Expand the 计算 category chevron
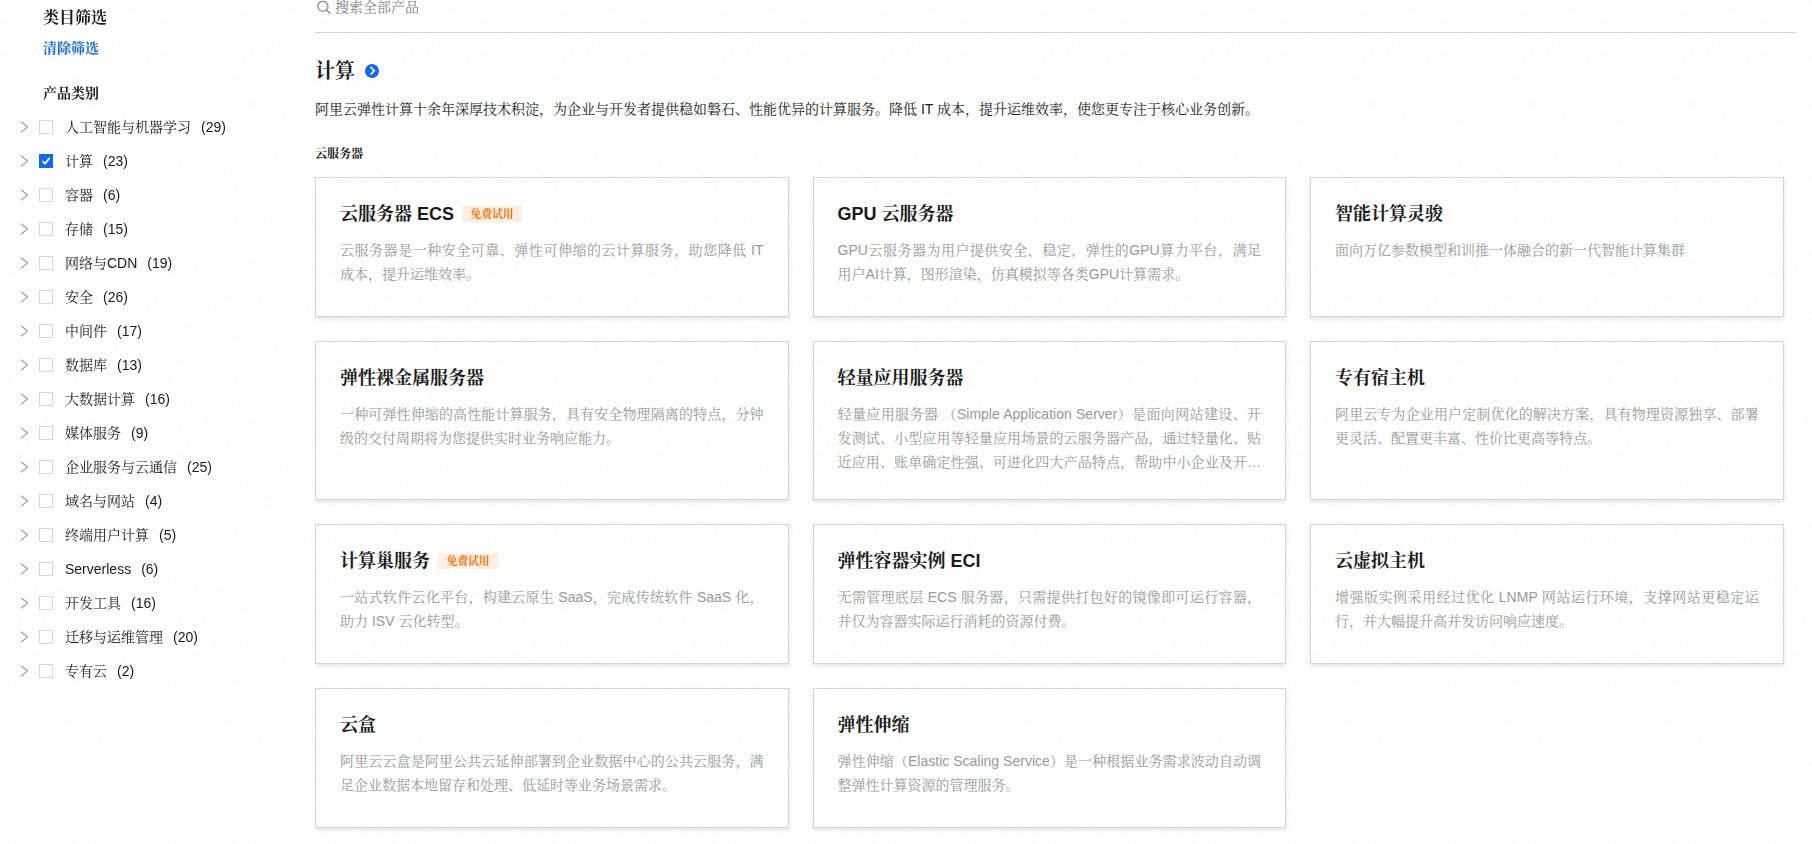Image resolution: width=1812 pixels, height=844 pixels. point(24,161)
